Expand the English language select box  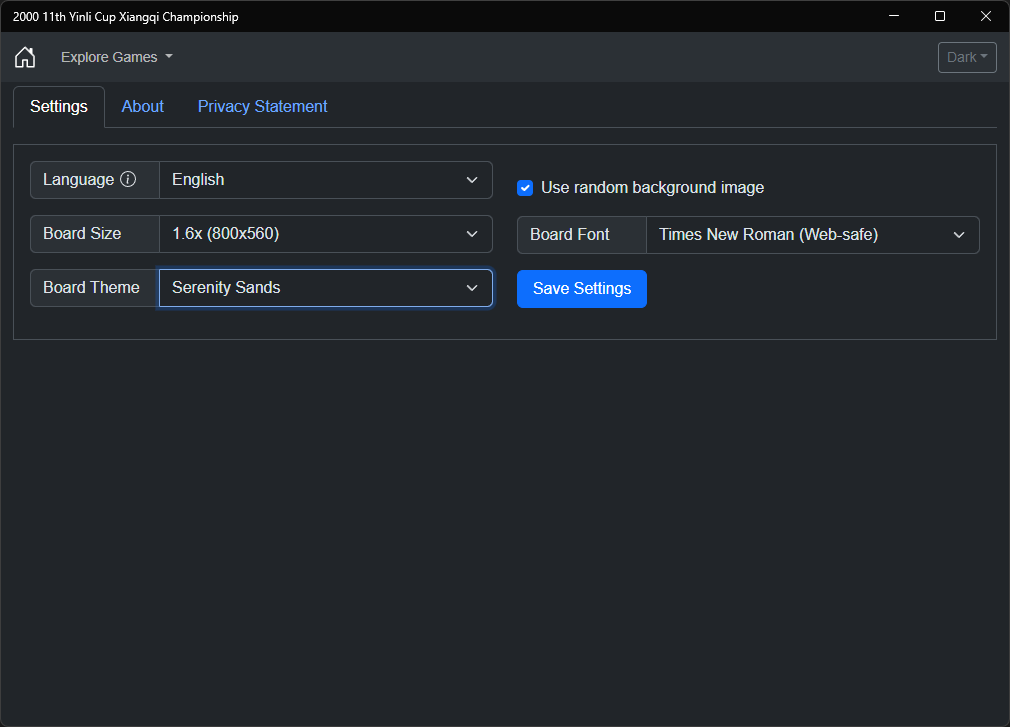click(x=326, y=180)
